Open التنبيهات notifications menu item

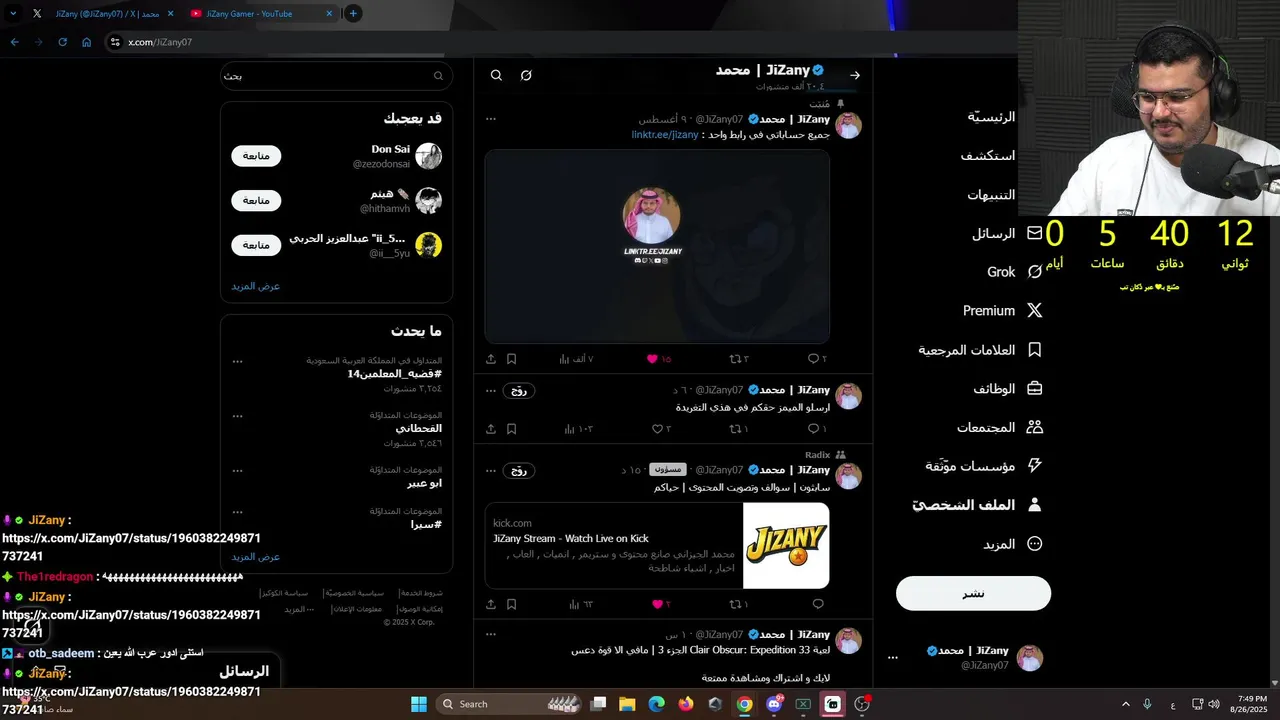tap(991, 195)
